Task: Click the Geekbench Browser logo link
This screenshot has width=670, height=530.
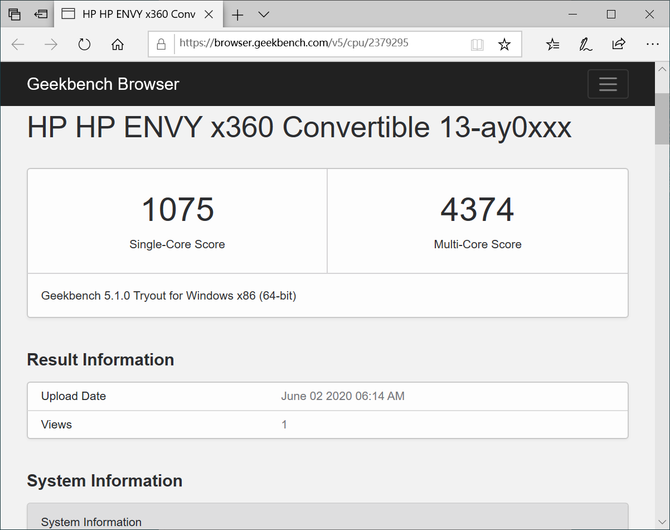Action: (103, 84)
